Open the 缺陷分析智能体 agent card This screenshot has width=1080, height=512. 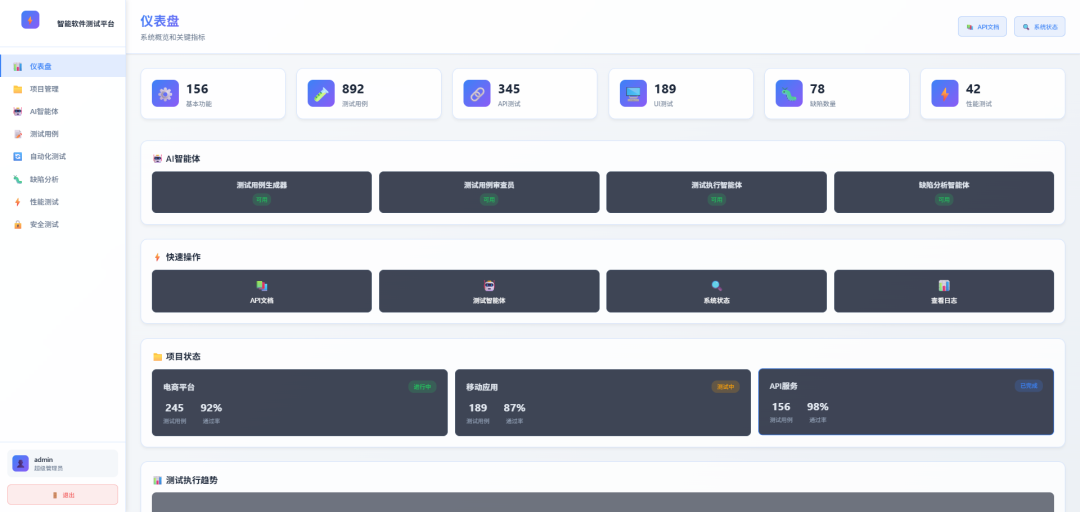tap(944, 192)
